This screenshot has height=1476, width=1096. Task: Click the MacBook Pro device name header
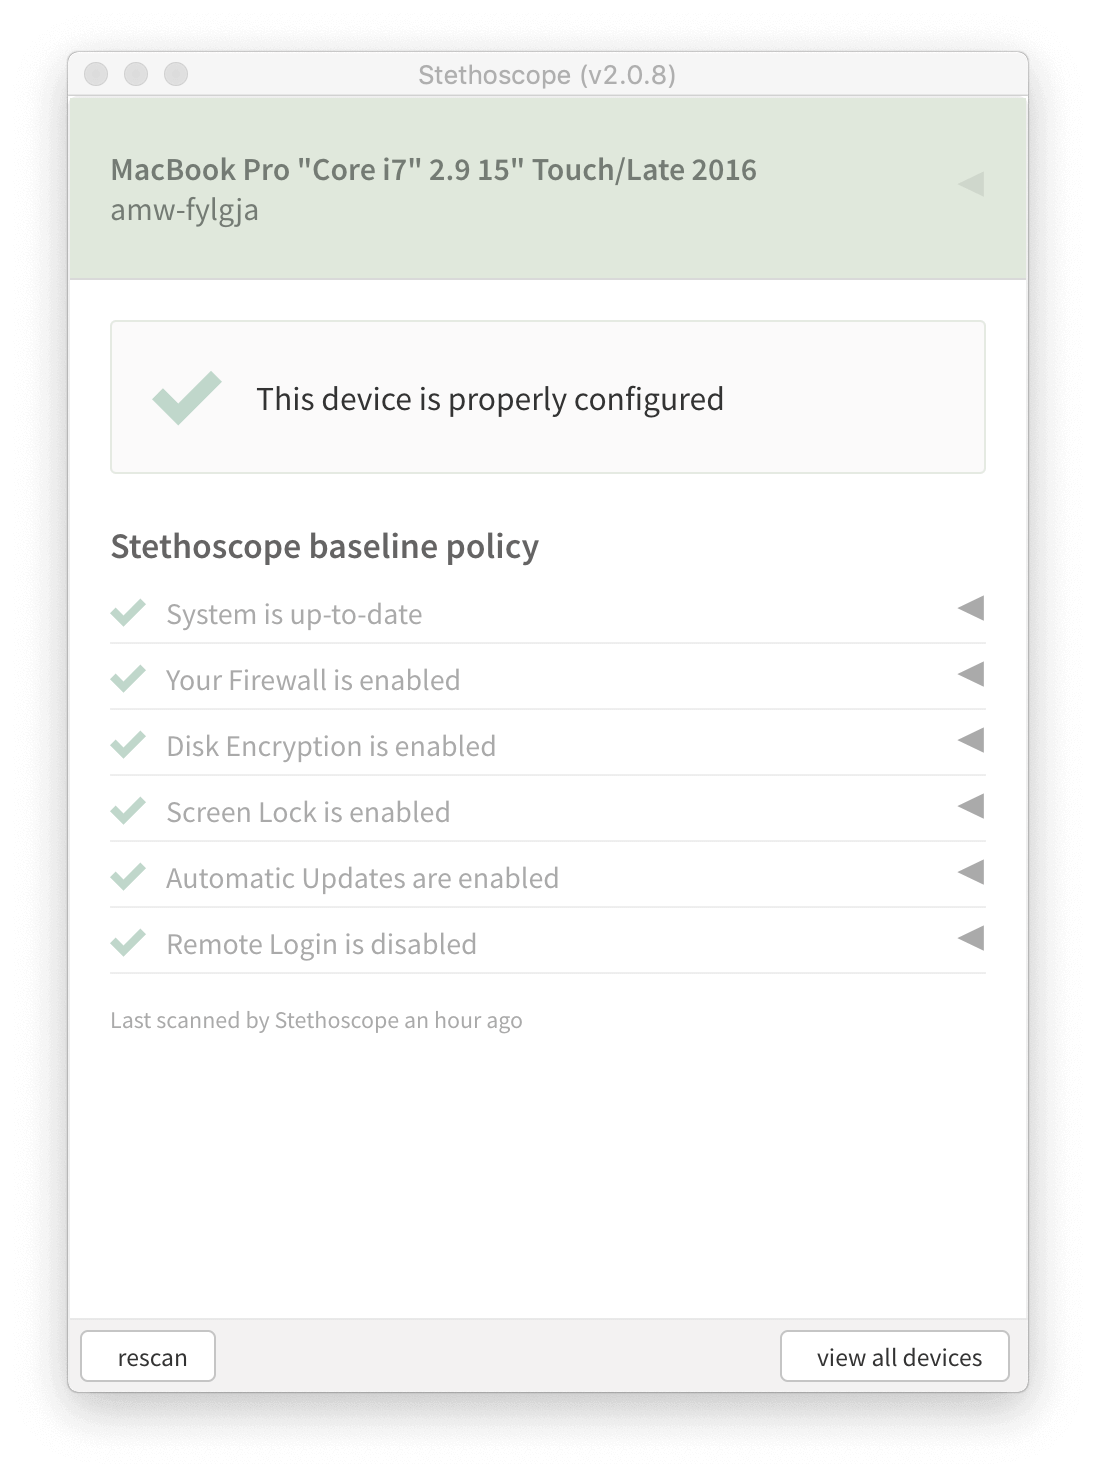(x=433, y=170)
